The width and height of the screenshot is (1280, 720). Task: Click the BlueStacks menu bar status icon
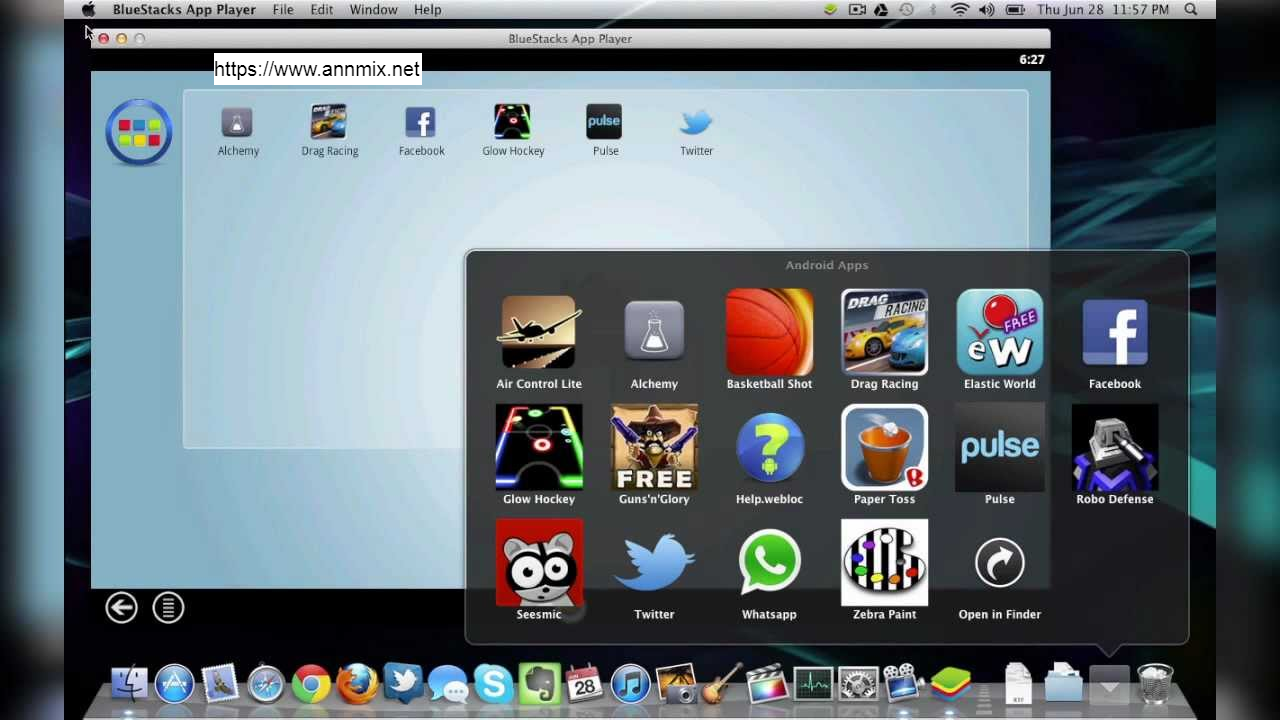click(830, 9)
